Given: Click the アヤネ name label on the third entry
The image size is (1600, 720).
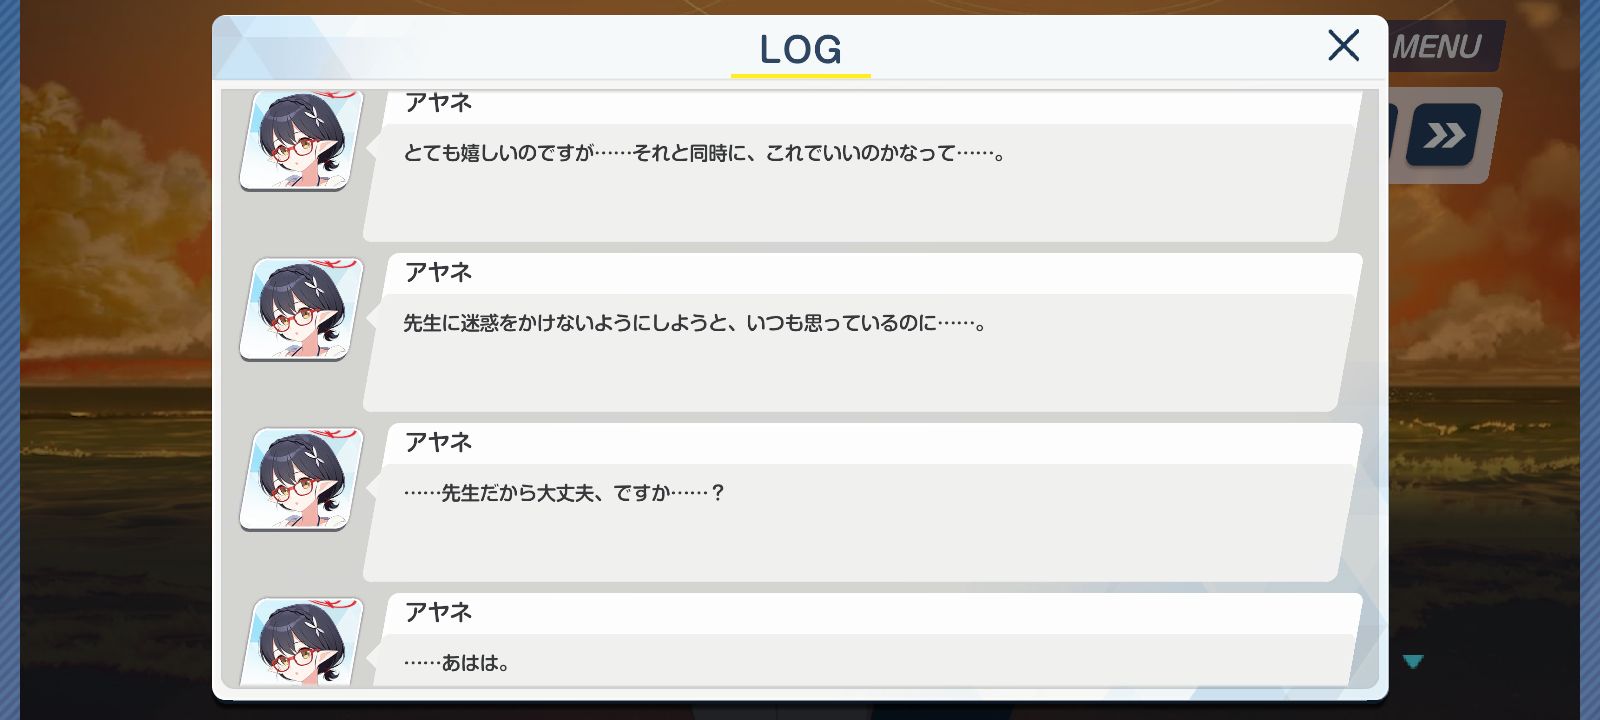Looking at the screenshot, I should coord(438,442).
